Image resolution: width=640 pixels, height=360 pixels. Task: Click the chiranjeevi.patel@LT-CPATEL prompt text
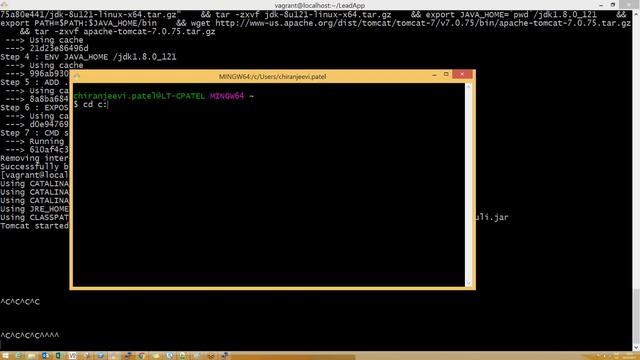point(139,96)
